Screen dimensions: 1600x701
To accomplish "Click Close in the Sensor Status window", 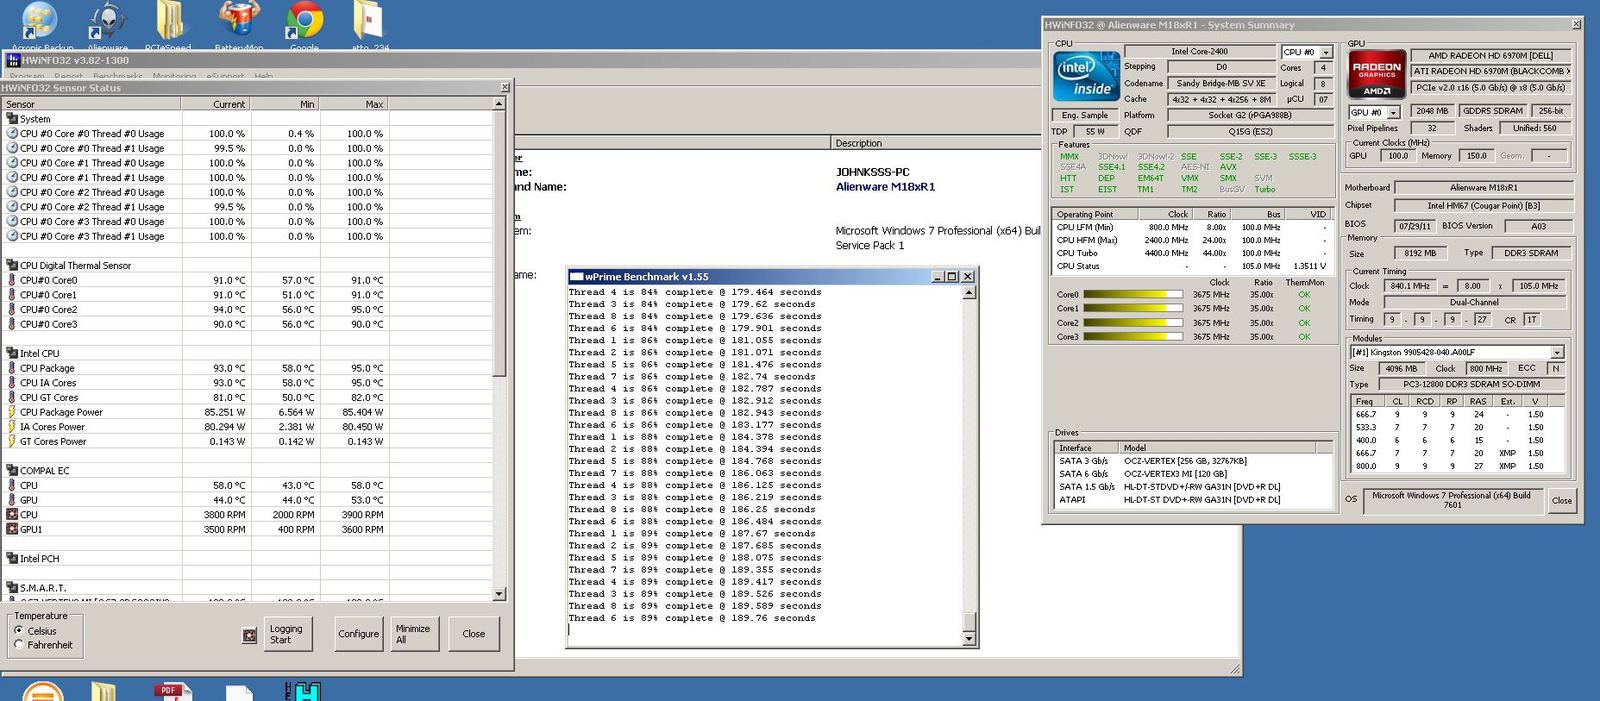I will coord(474,634).
